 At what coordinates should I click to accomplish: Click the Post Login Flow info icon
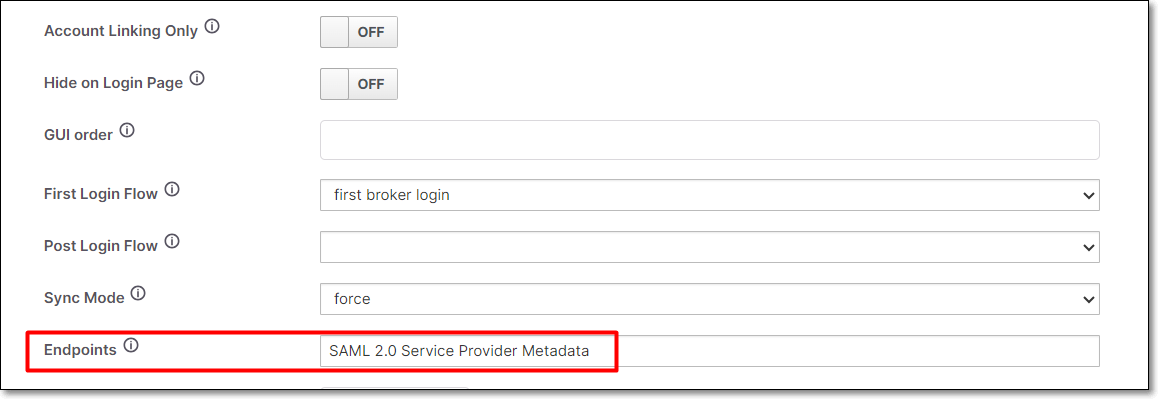pyautogui.click(x=172, y=242)
